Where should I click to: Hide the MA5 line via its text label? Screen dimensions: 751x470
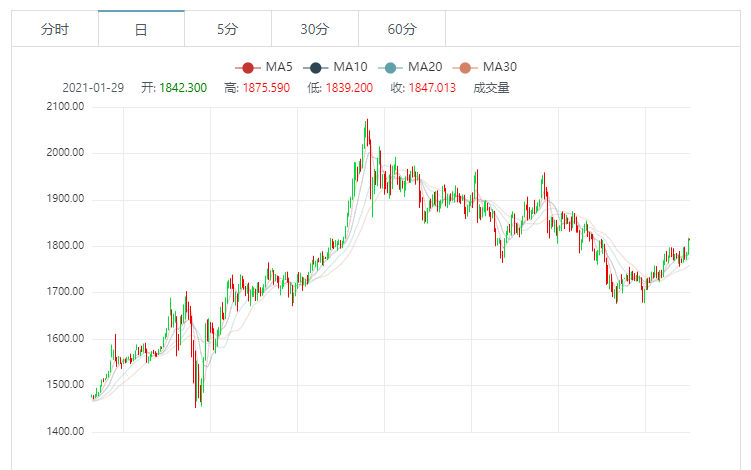(x=279, y=67)
